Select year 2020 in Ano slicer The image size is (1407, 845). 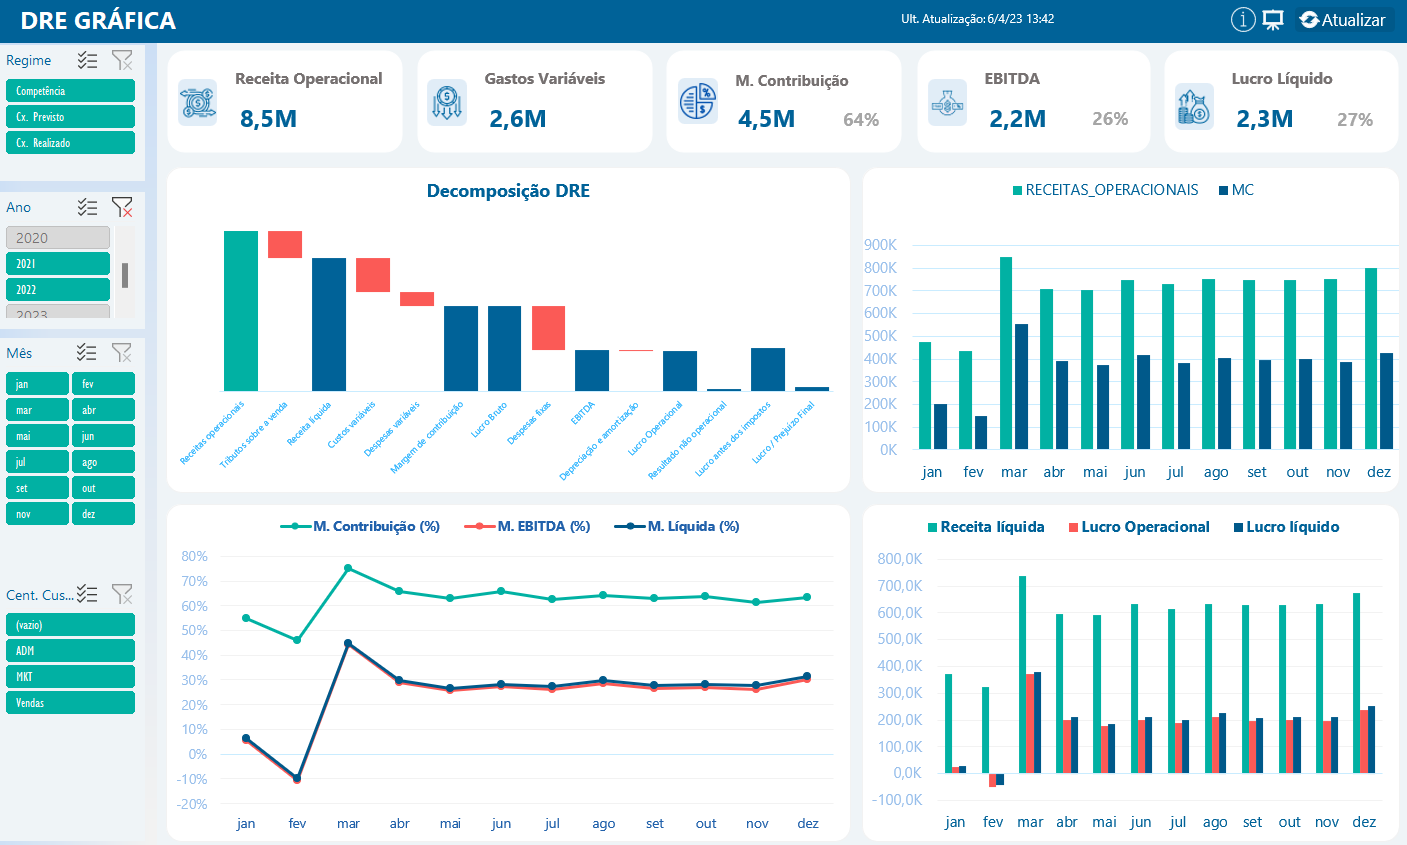pyautogui.click(x=58, y=238)
